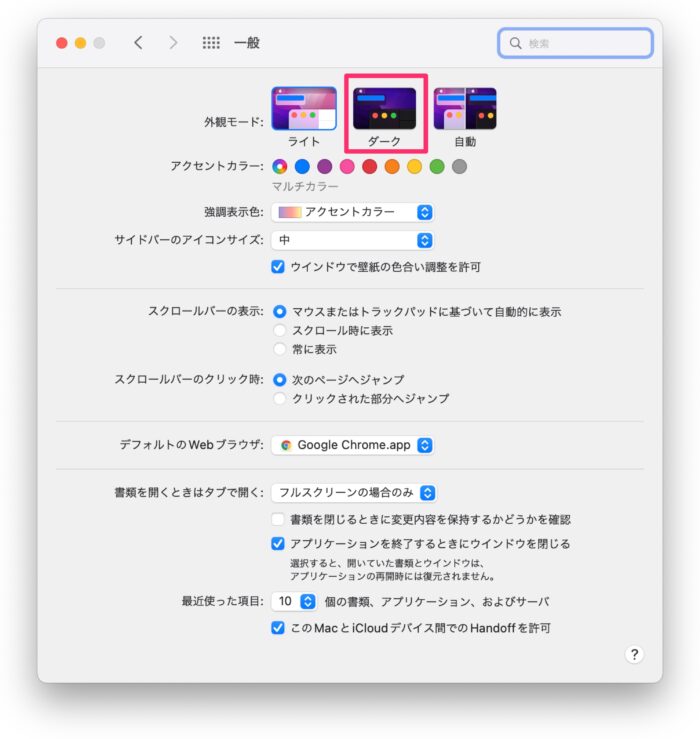The width and height of the screenshot is (700, 739).
Task: Choose the green accent color swatch
Action: [437, 166]
